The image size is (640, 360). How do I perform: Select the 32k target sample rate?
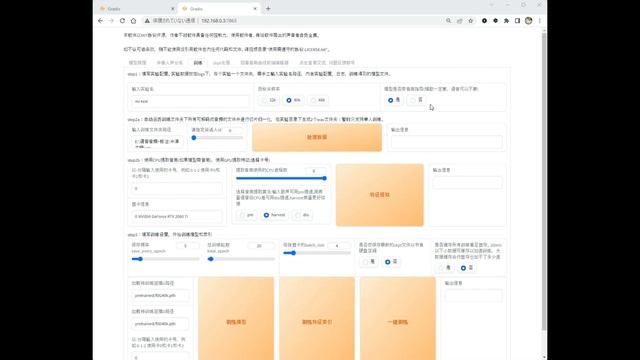pyautogui.click(x=269, y=100)
